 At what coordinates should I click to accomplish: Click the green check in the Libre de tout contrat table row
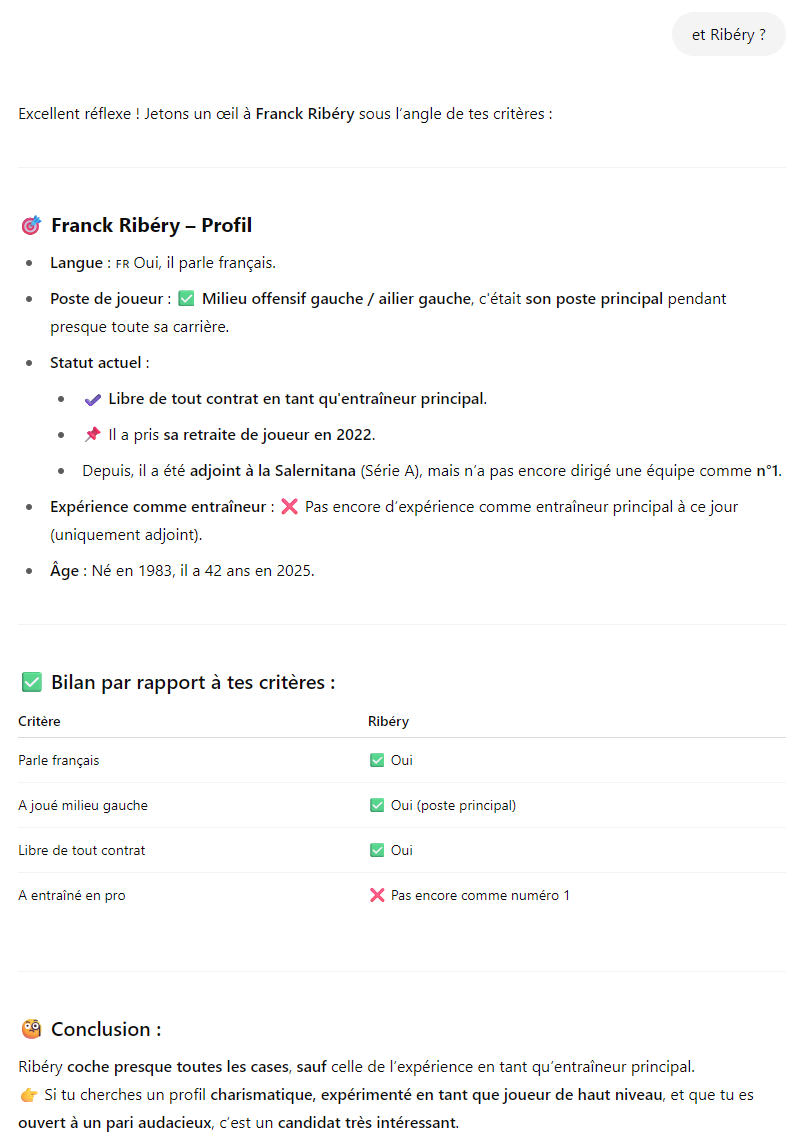(x=377, y=851)
